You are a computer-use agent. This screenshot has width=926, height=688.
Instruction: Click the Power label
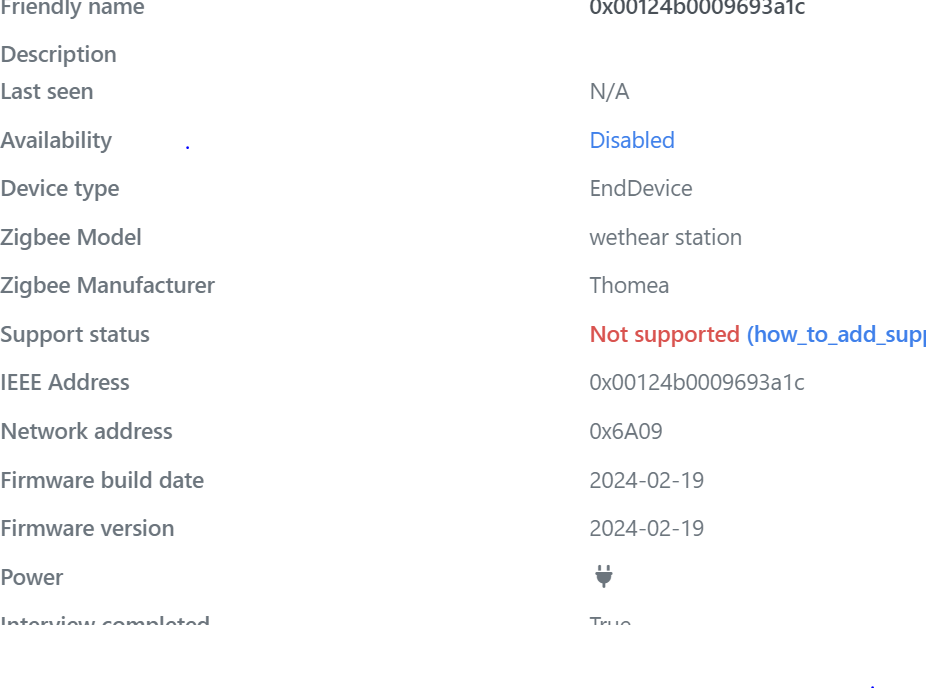[x=32, y=577]
